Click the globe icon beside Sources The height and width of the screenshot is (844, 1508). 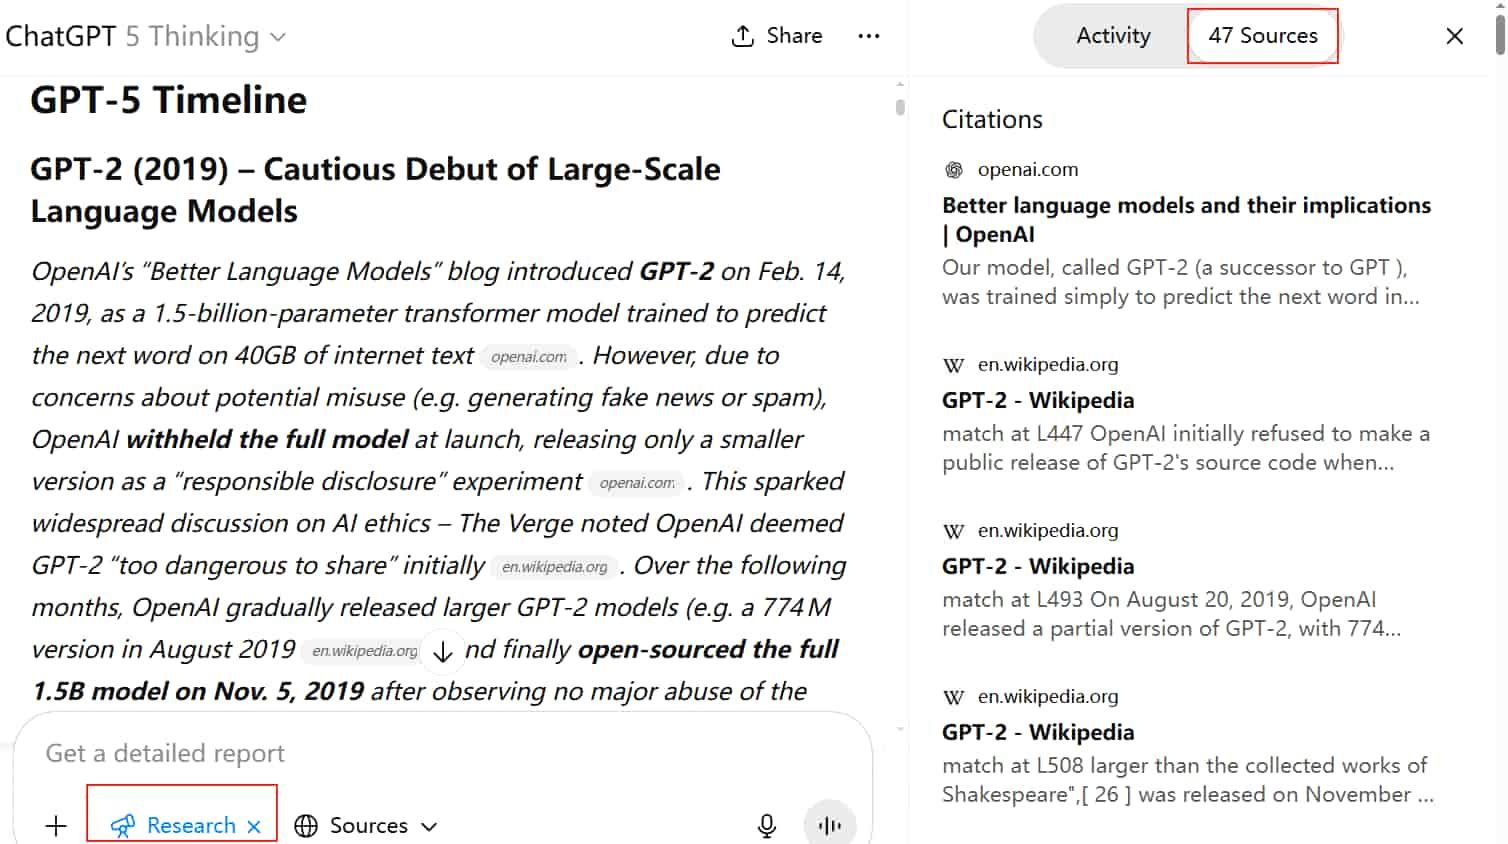306,825
